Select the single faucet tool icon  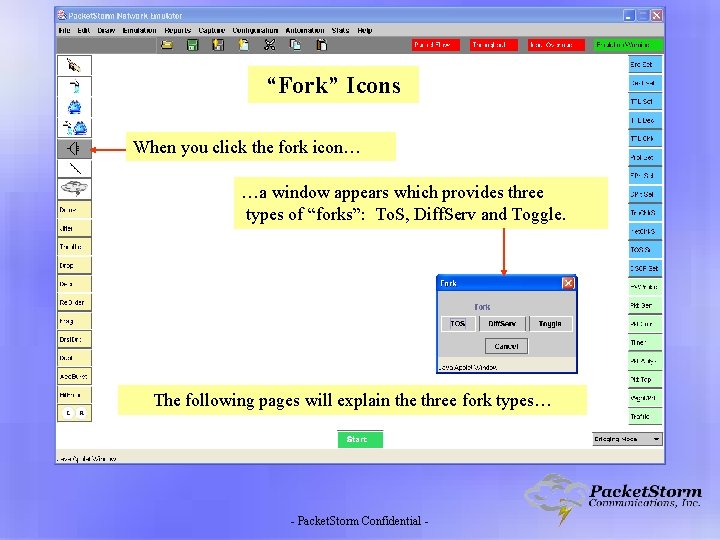click(74, 86)
